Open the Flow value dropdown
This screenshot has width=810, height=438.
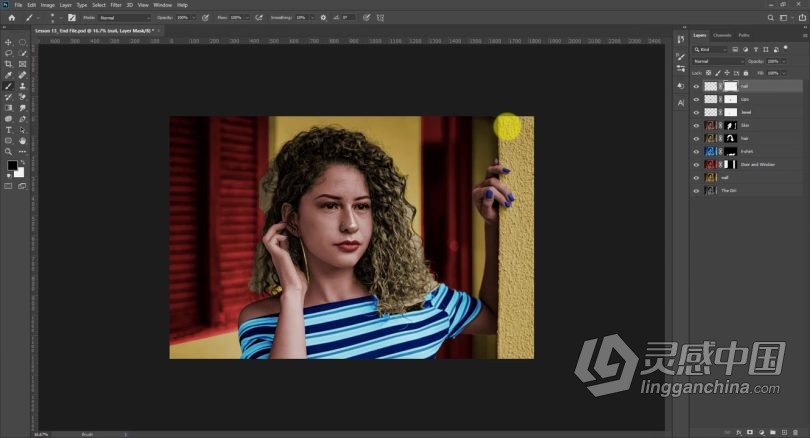(247, 18)
